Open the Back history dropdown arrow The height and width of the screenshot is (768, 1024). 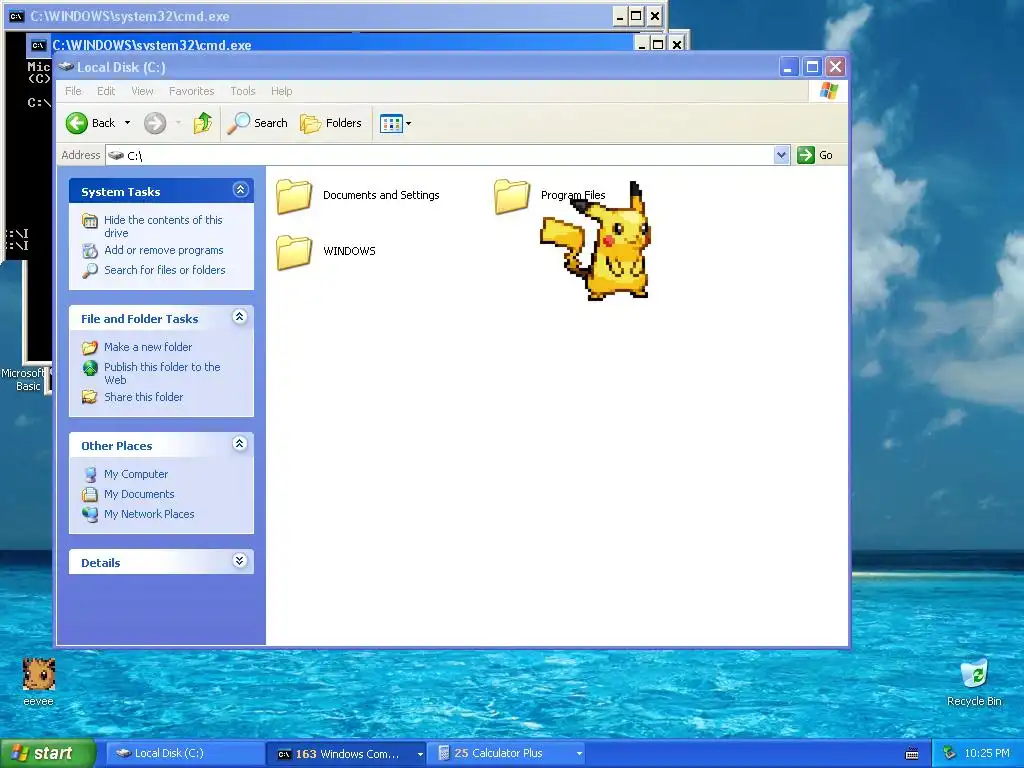pos(127,123)
